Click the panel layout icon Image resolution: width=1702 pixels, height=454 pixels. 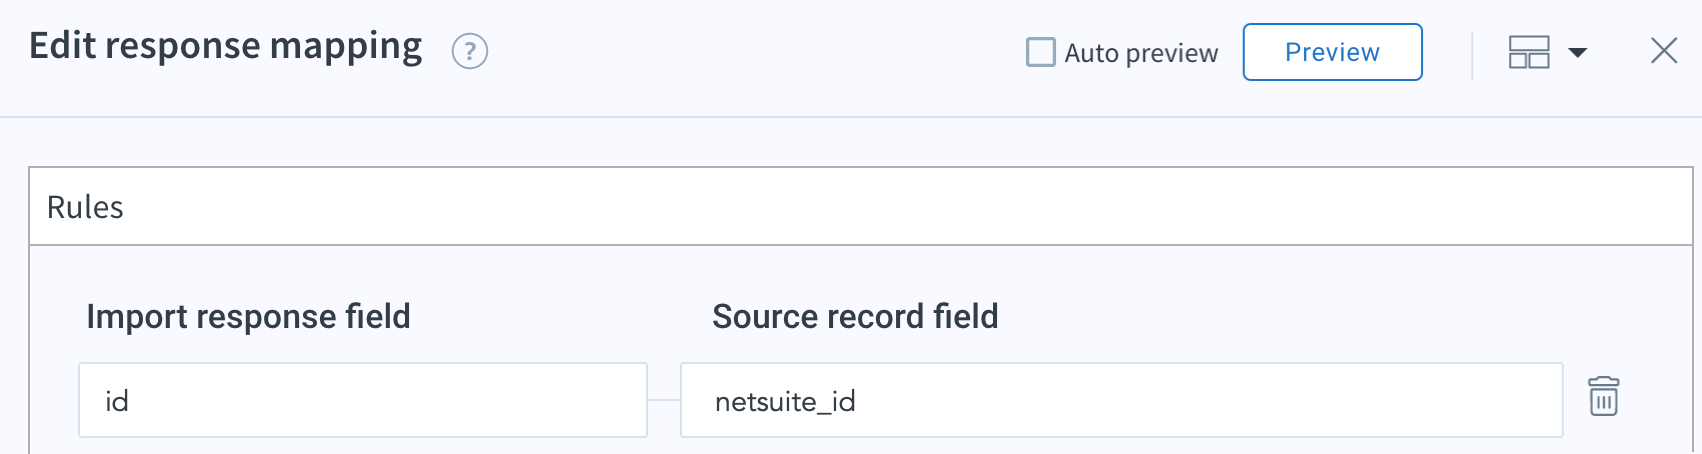[x=1528, y=52]
